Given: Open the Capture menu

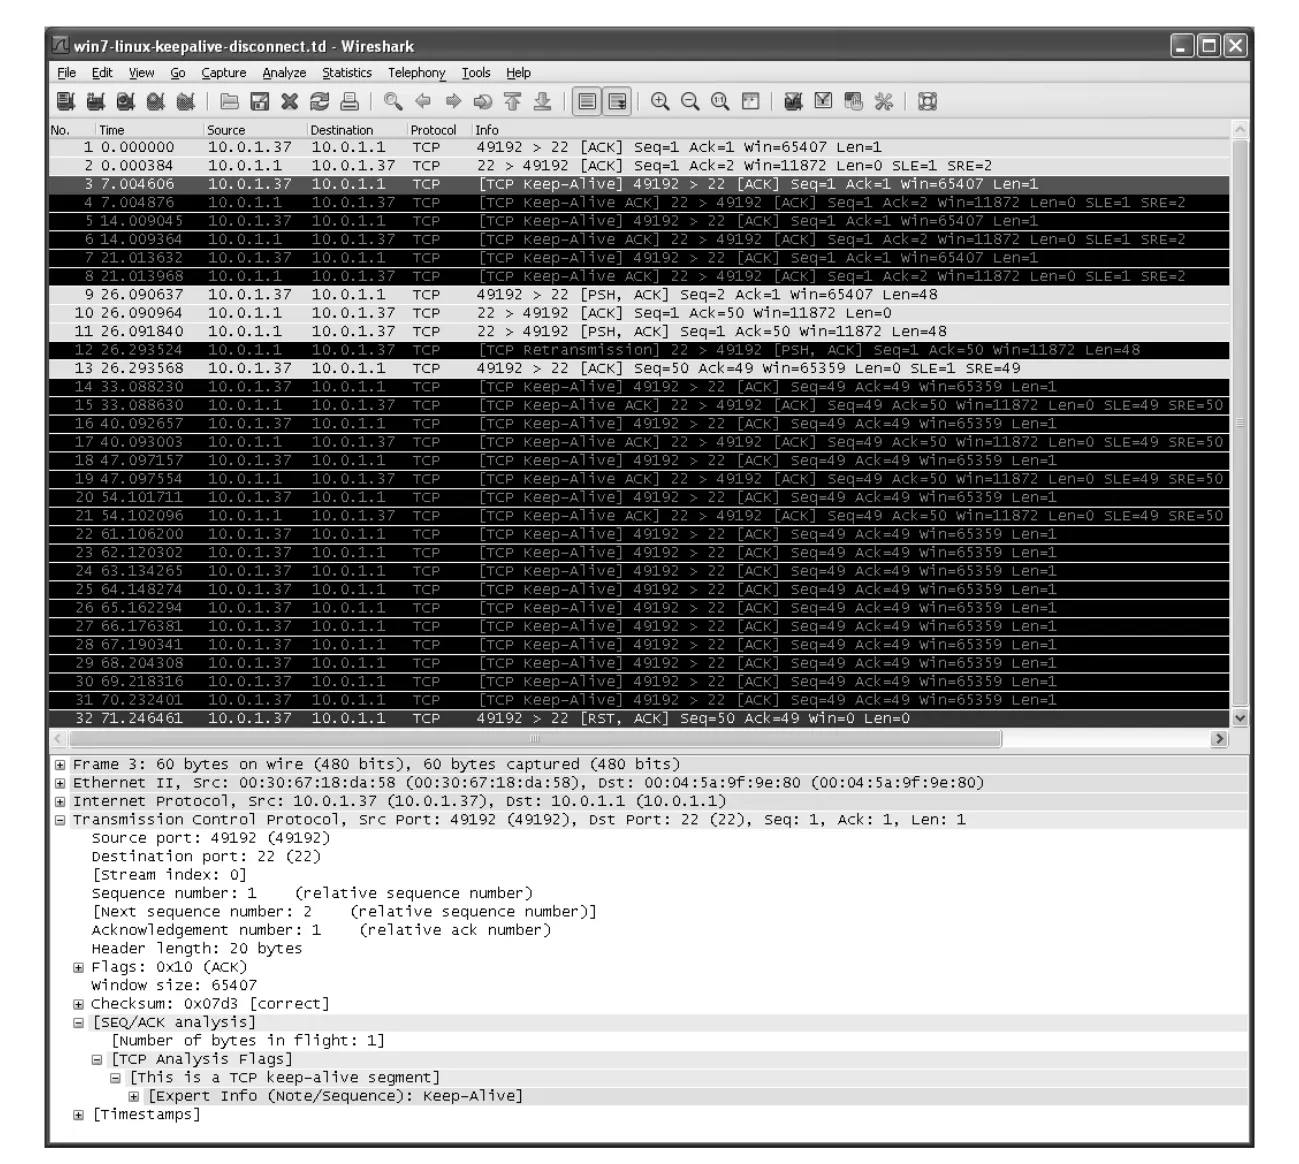Looking at the screenshot, I should tap(223, 73).
